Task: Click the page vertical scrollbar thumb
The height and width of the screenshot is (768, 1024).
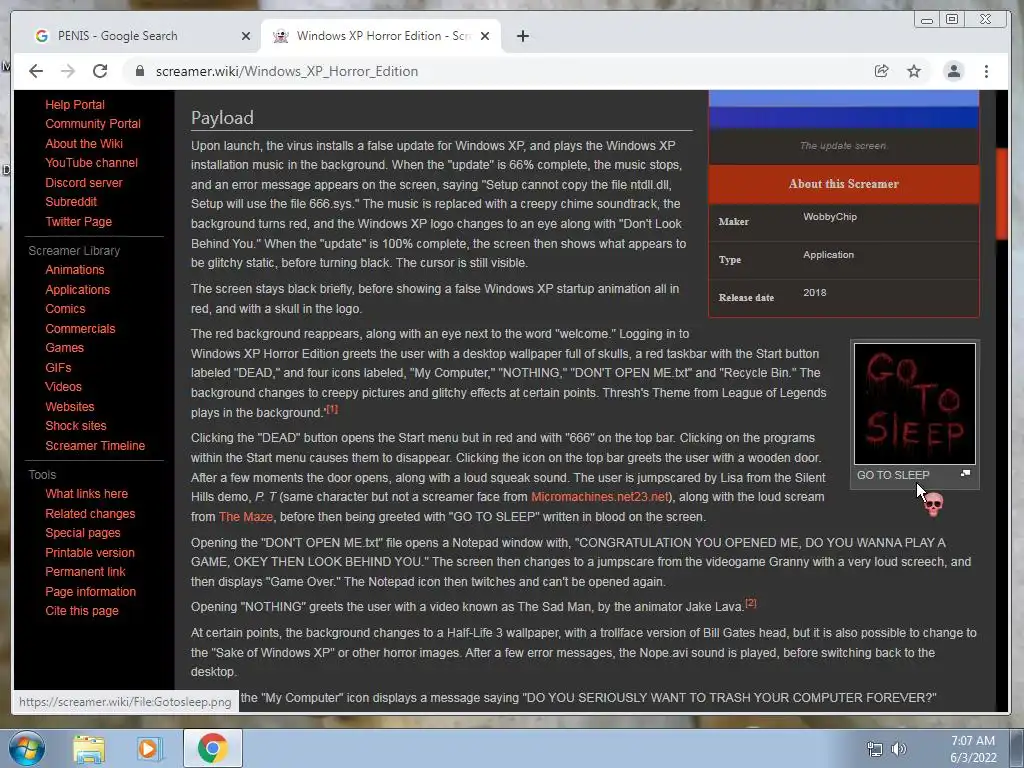Action: click(x=1002, y=193)
